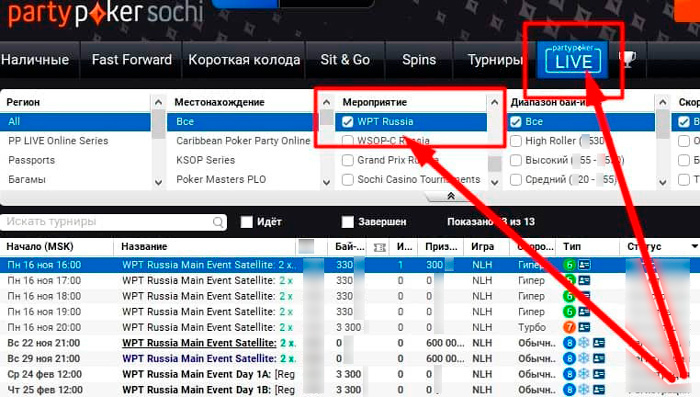The height and width of the screenshot is (397, 700).
Task: Check the WSOP-C Russia checkbox
Action: [x=348, y=141]
